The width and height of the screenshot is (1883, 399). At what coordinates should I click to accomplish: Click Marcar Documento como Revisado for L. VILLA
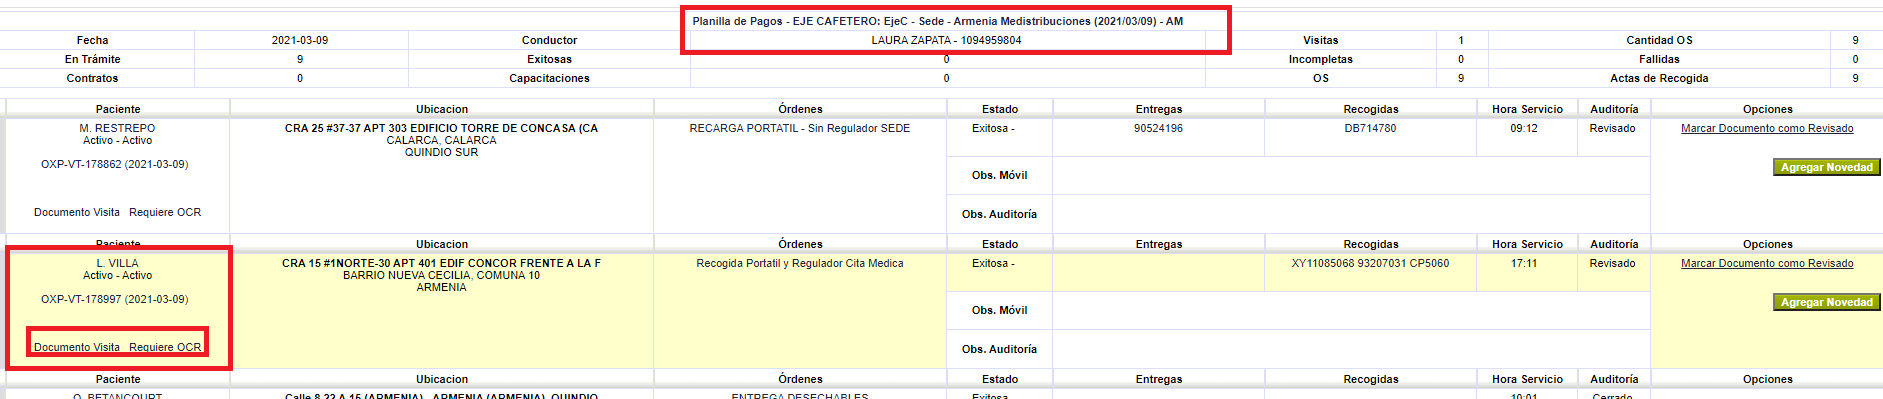[x=1767, y=263]
